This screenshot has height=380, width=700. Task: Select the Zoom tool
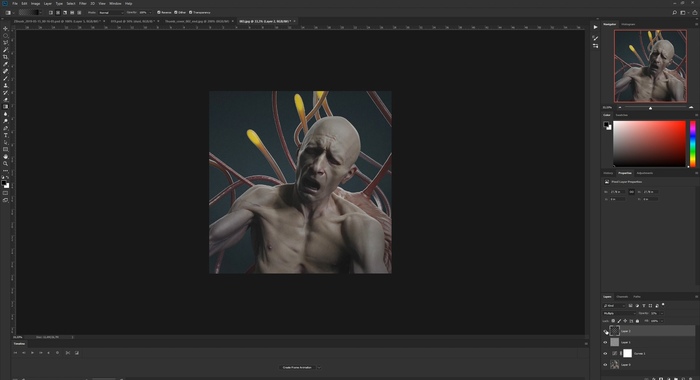tap(5, 163)
